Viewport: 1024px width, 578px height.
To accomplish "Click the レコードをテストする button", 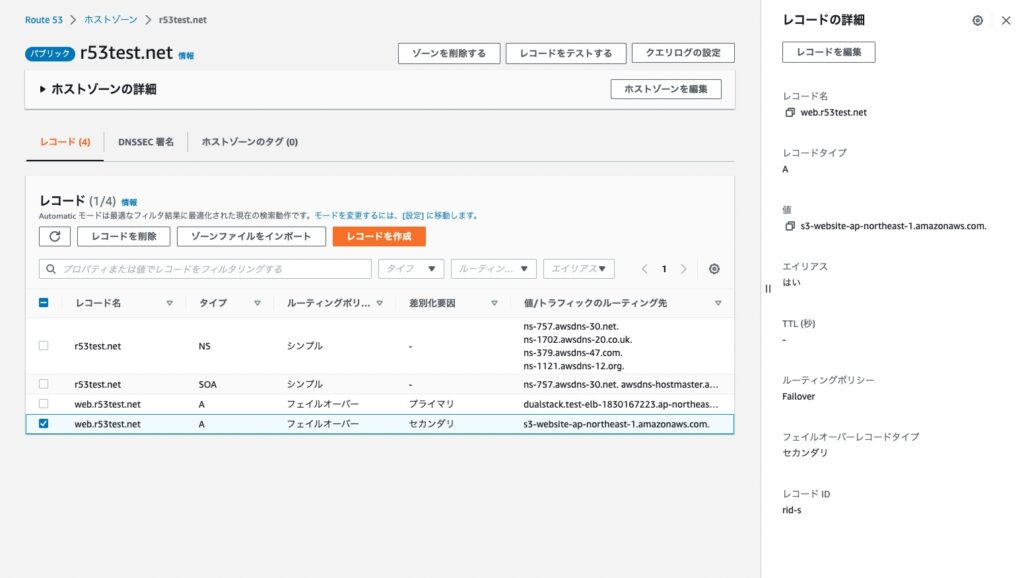I will (x=566, y=53).
